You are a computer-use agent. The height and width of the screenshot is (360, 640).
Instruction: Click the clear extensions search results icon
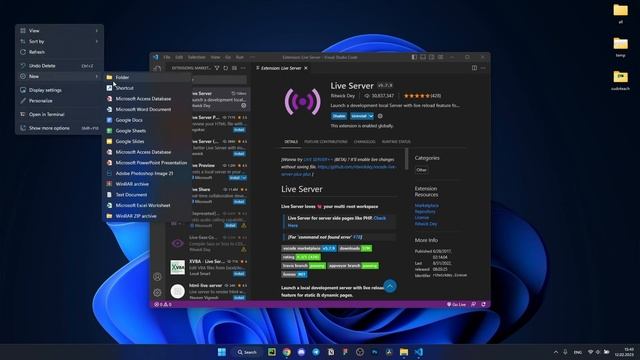234,68
